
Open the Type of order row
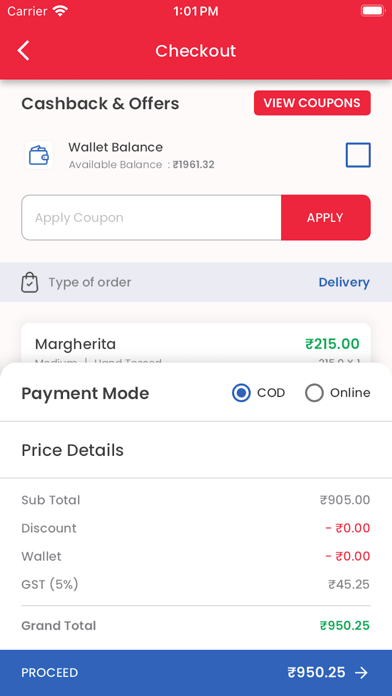(x=196, y=282)
